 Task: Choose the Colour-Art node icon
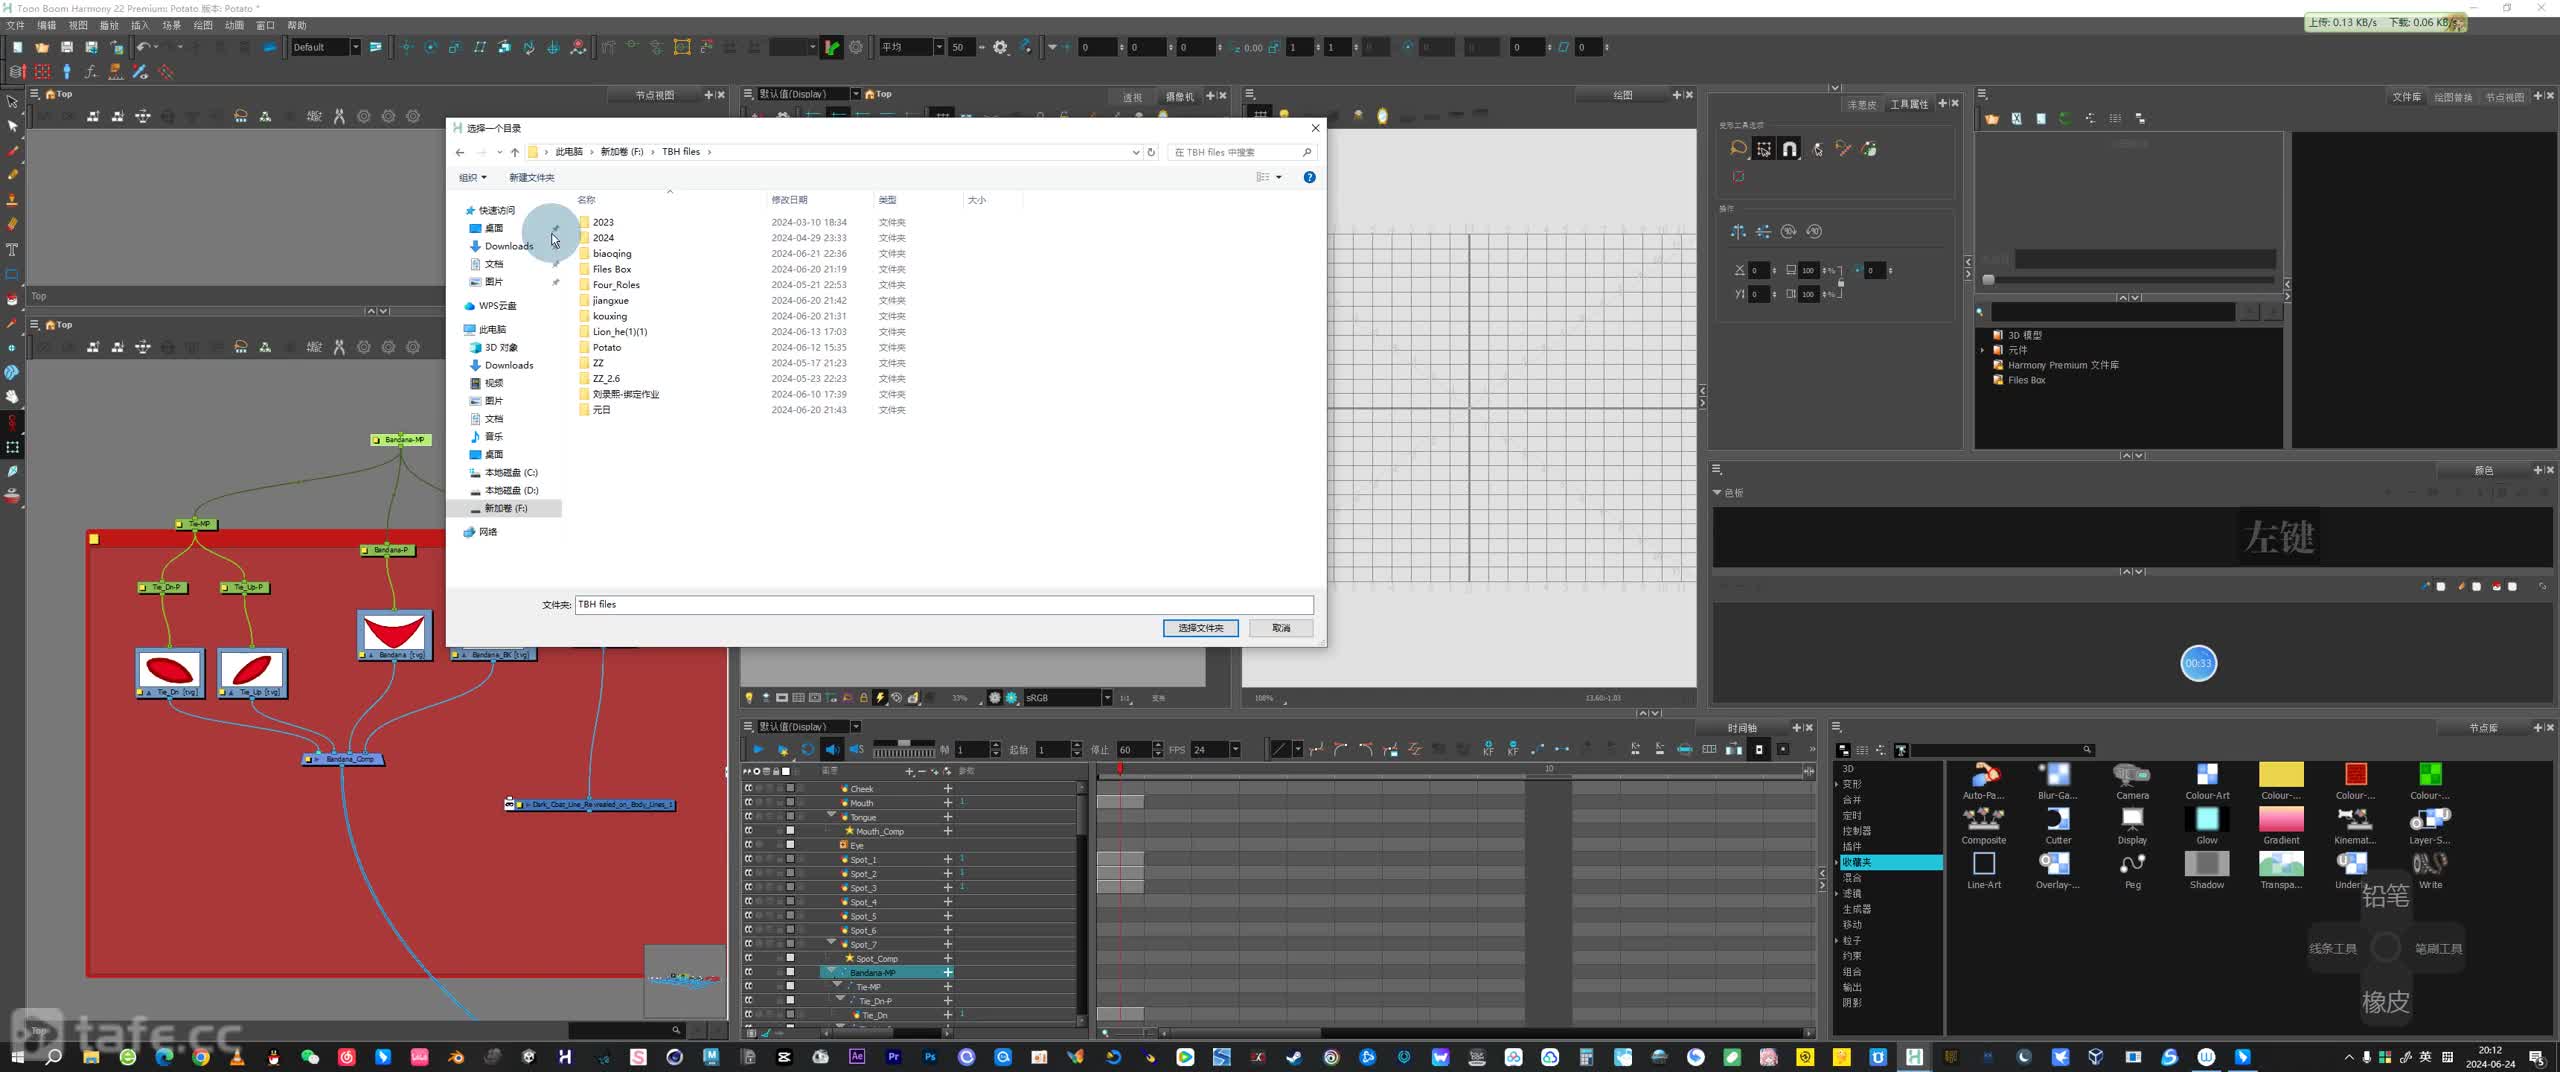point(2207,775)
